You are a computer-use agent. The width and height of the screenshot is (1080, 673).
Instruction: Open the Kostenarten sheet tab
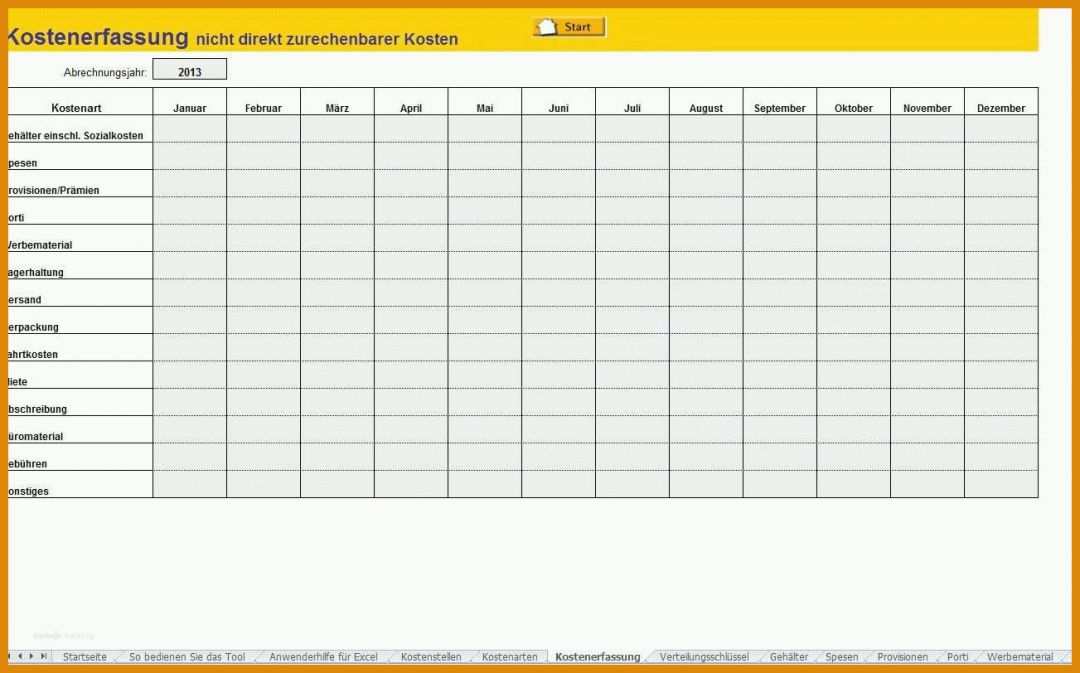(510, 656)
